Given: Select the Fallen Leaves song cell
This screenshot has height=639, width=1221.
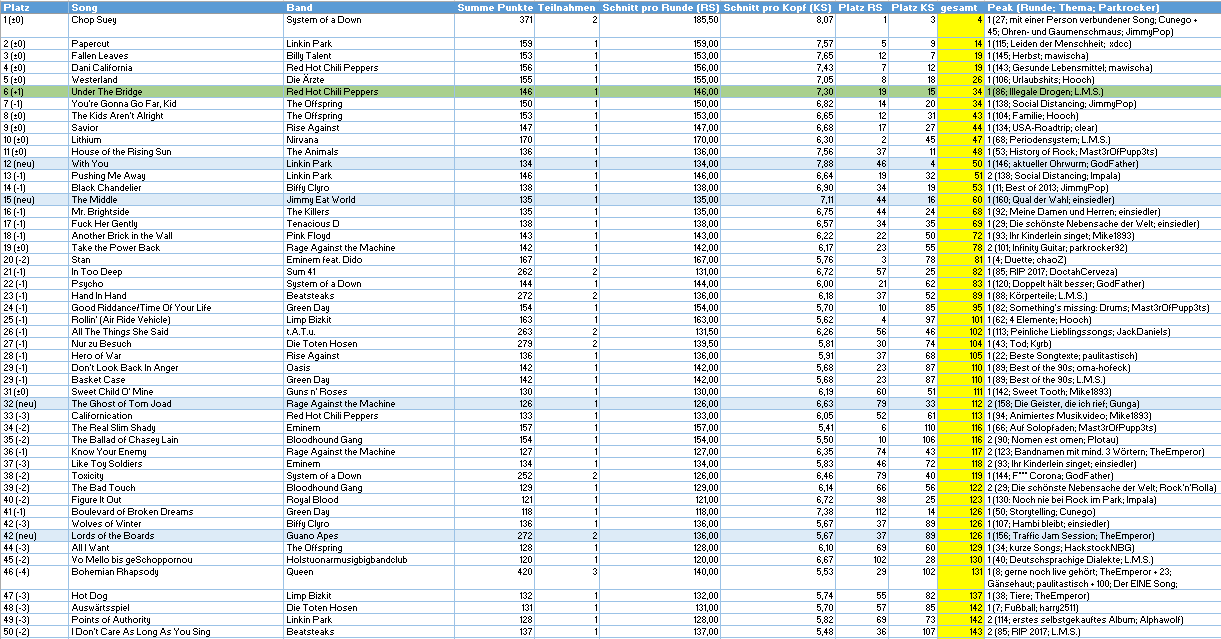Looking at the screenshot, I should (176, 56).
